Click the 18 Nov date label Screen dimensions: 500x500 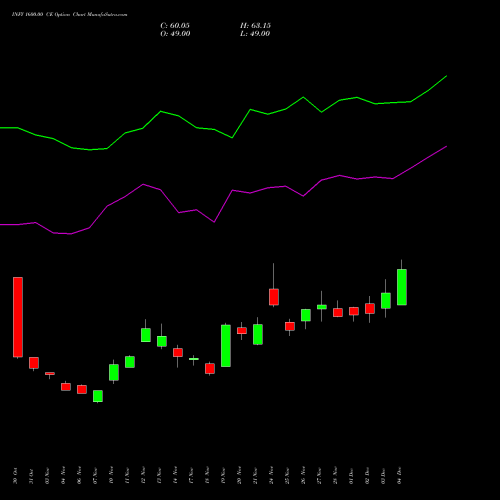tap(207, 476)
